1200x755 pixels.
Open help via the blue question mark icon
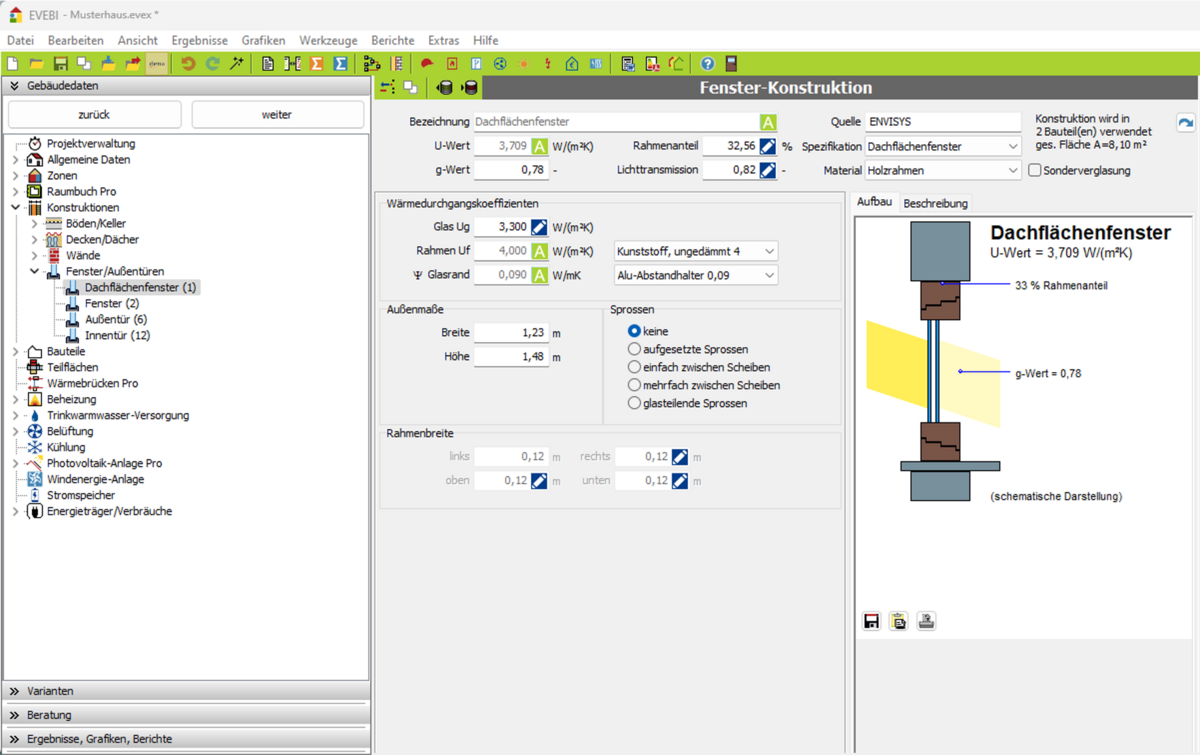[707, 64]
